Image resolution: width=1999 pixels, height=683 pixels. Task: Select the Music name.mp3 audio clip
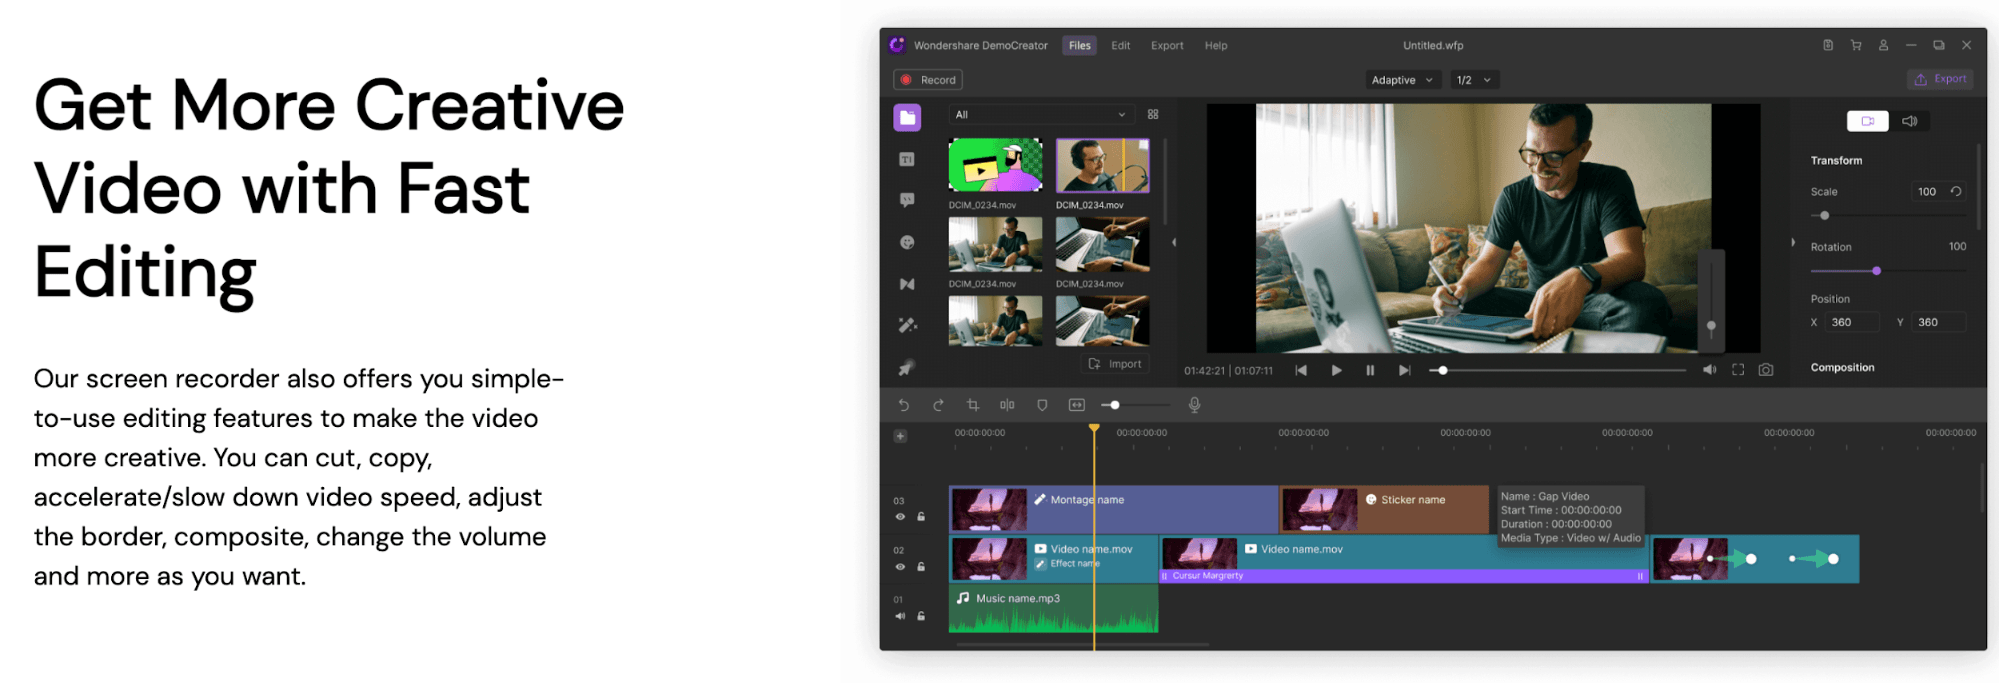point(1053,609)
